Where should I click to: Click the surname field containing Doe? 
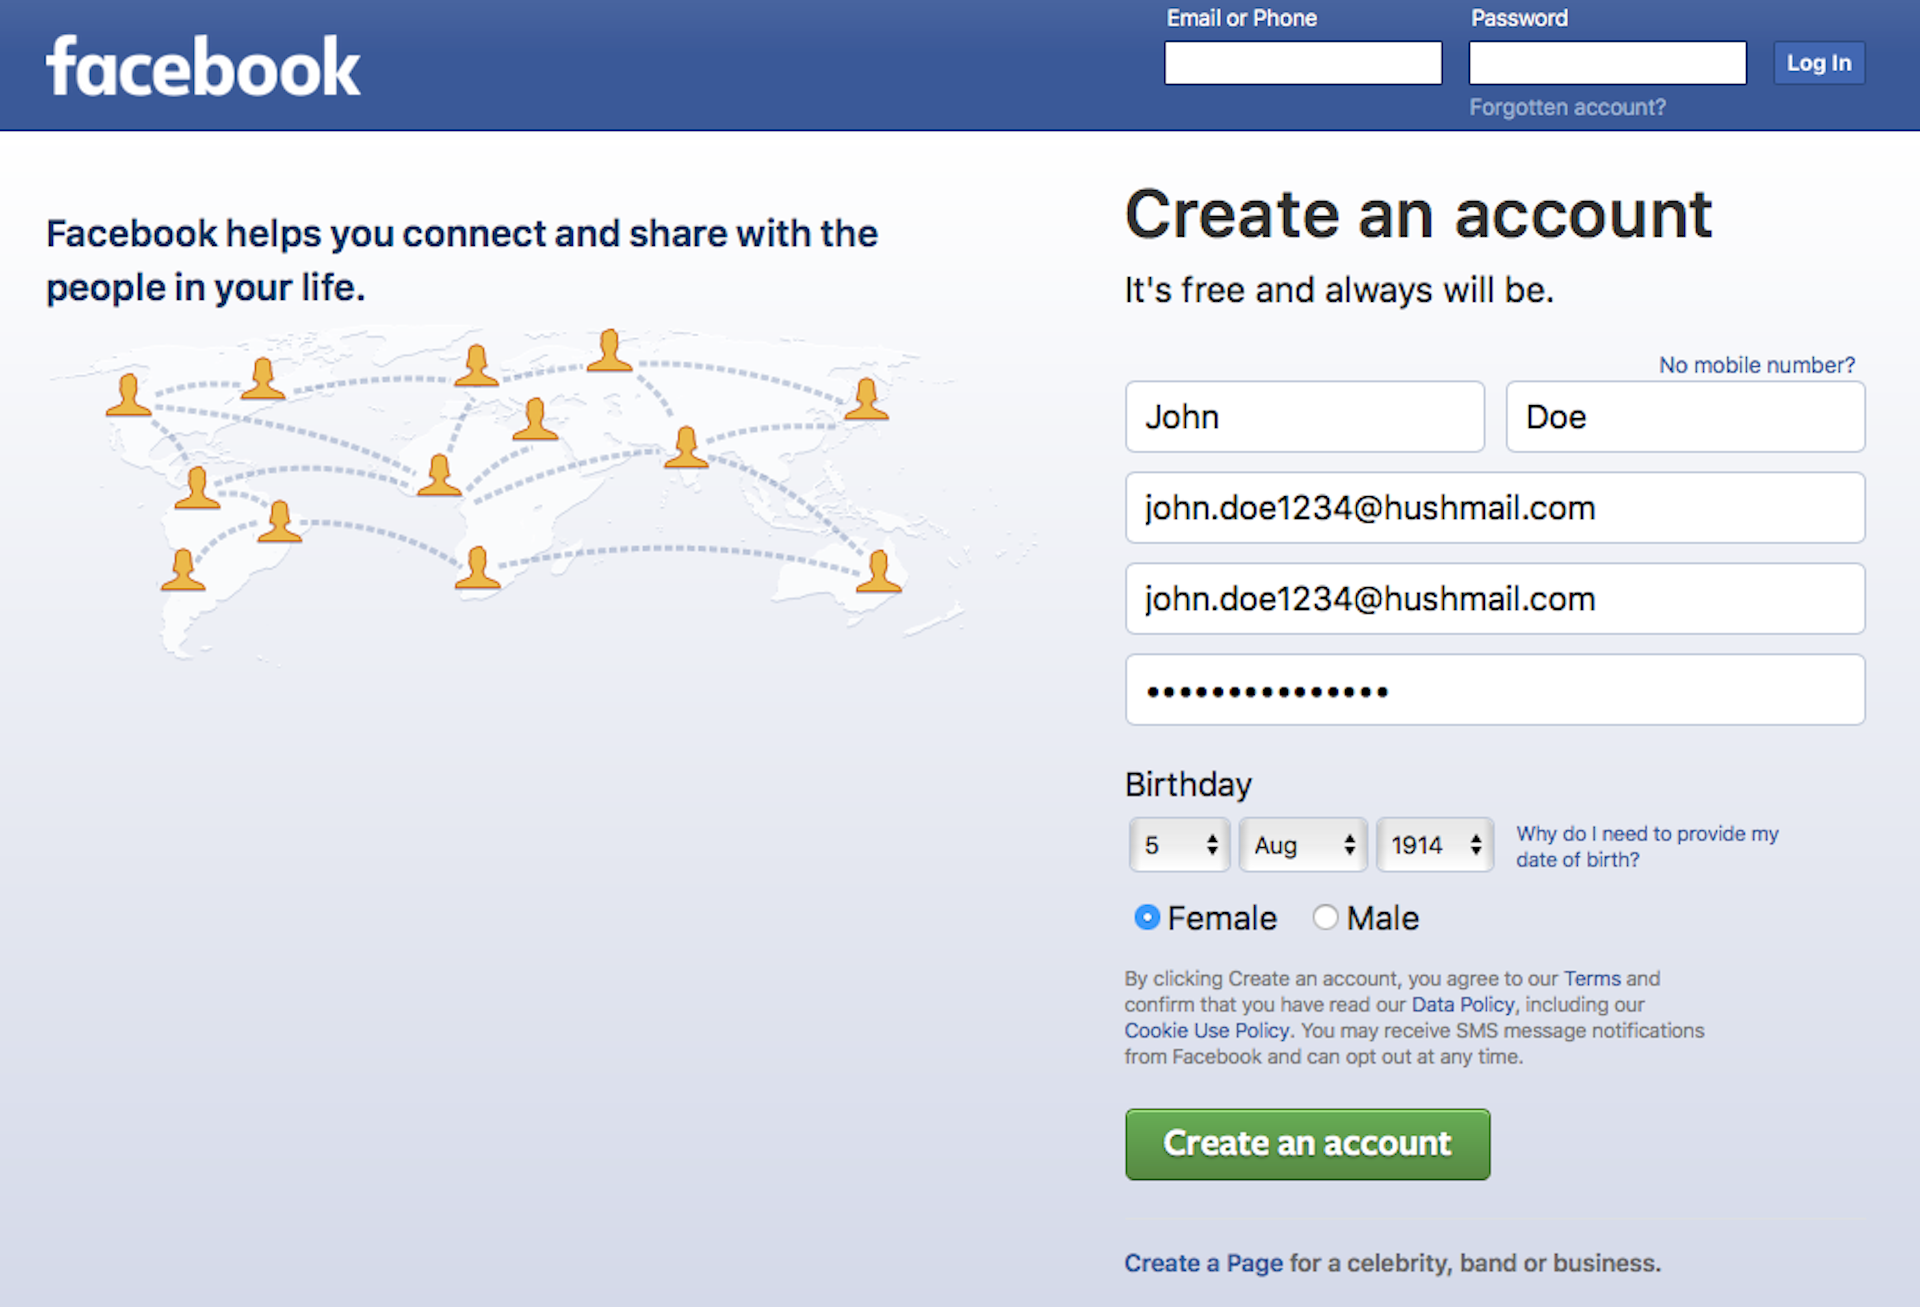pyautogui.click(x=1685, y=417)
